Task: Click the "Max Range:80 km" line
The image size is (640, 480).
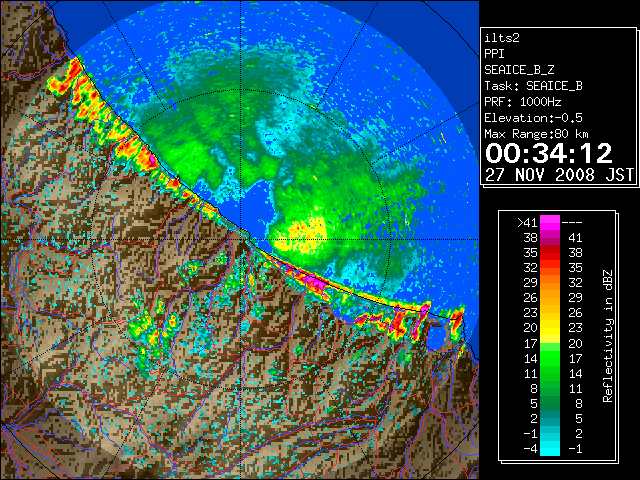Action: pyautogui.click(x=537, y=134)
